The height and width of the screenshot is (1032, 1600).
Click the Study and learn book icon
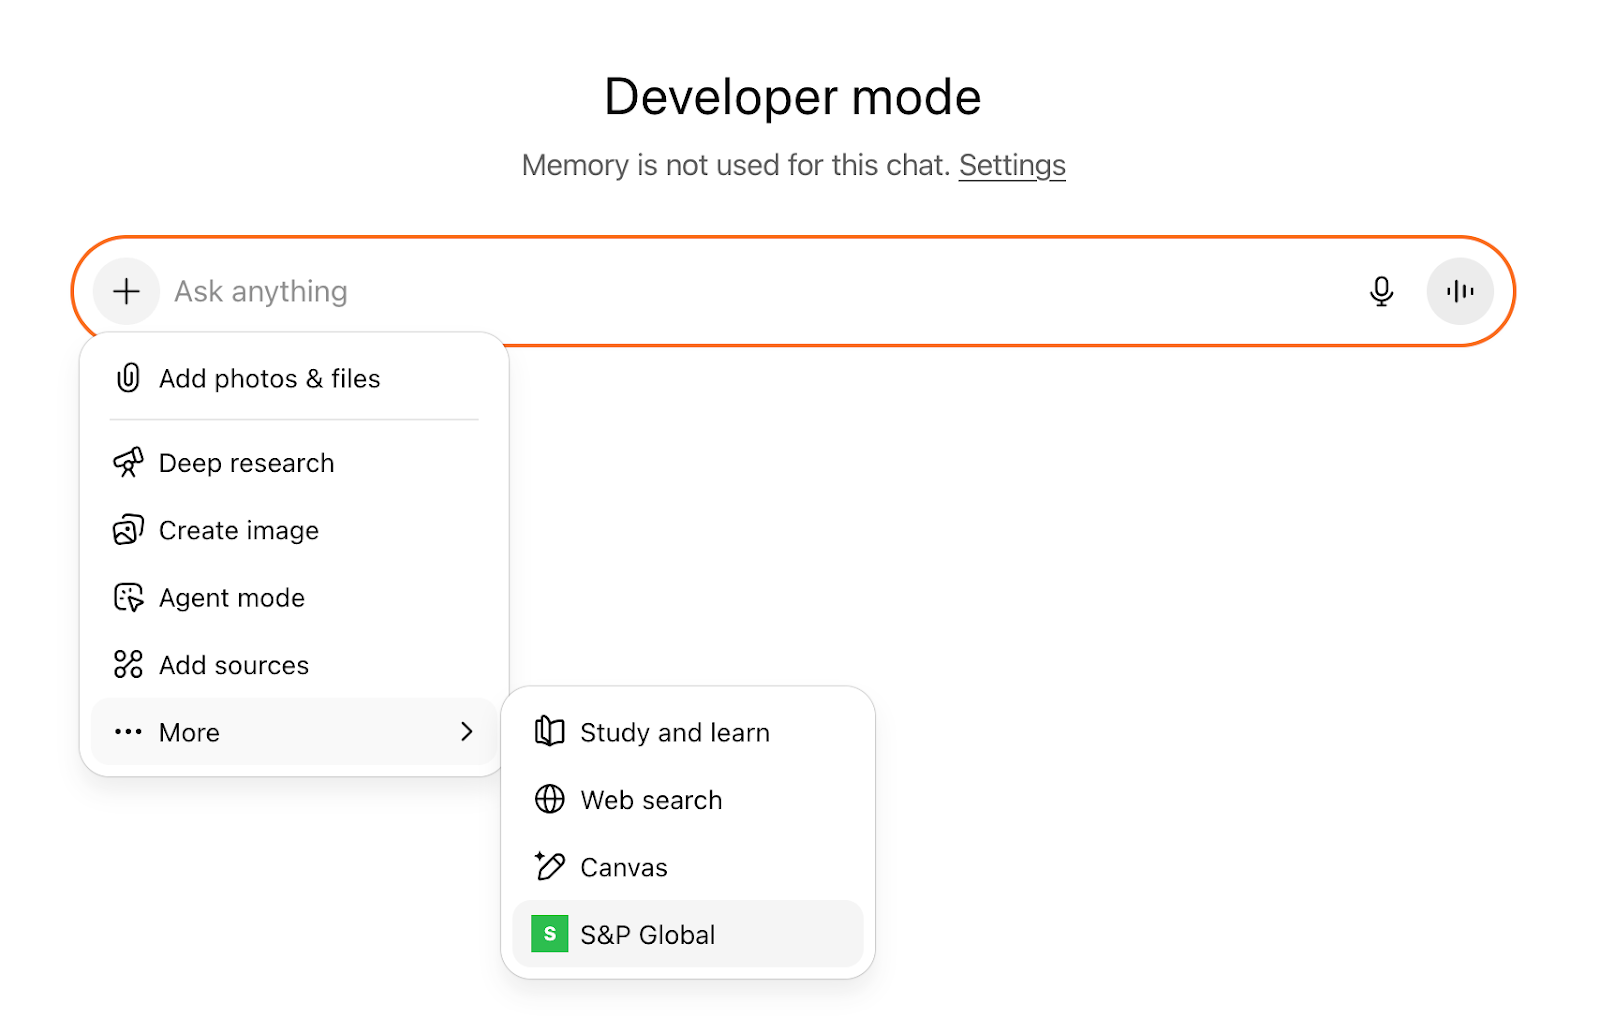[x=549, y=732]
